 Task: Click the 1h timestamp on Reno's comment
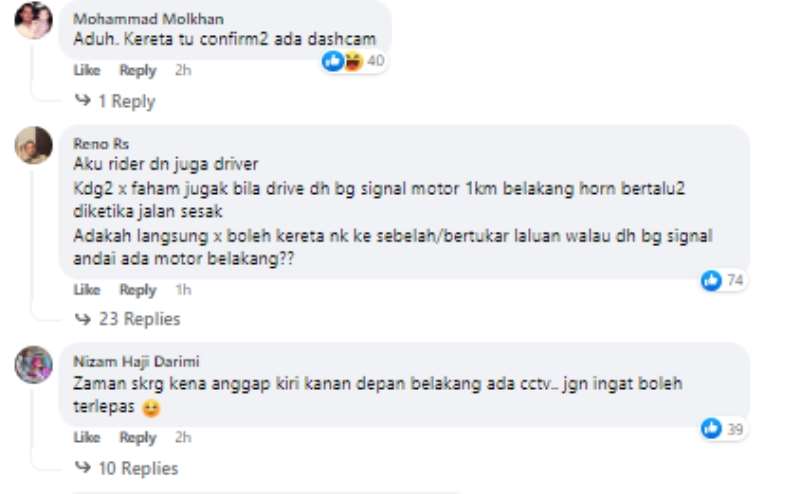(x=183, y=289)
